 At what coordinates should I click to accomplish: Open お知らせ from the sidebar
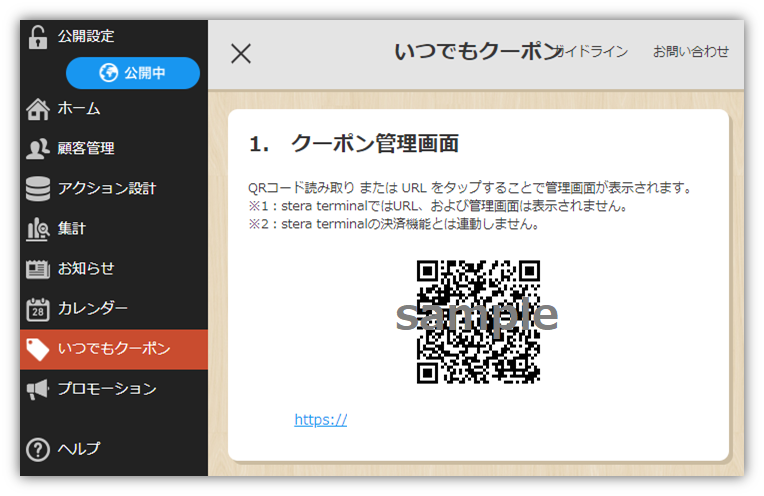[x=114, y=268]
